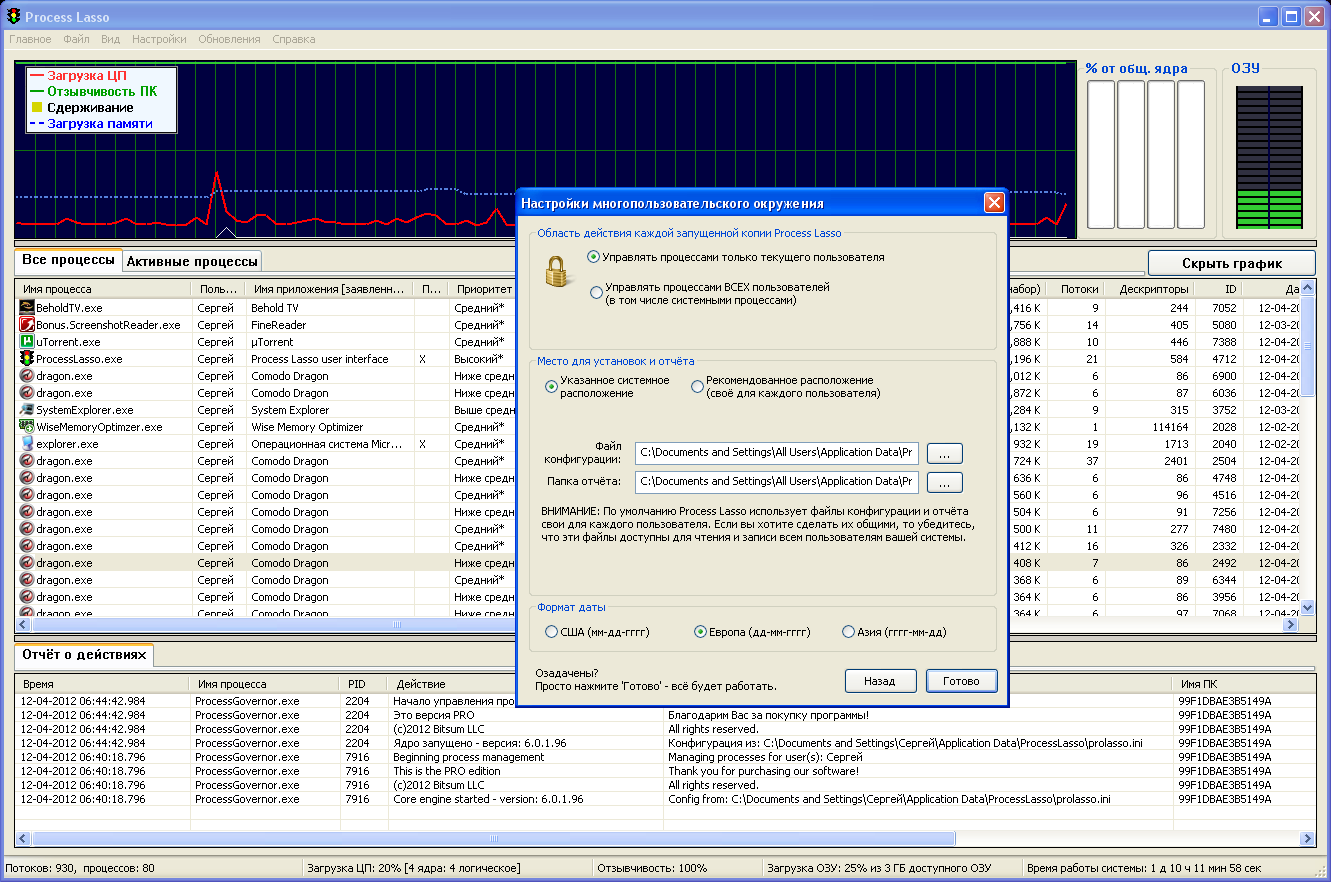The height and width of the screenshot is (882, 1331).
Task: Sort by the 'Имя приложения' column header
Action: click(x=329, y=289)
